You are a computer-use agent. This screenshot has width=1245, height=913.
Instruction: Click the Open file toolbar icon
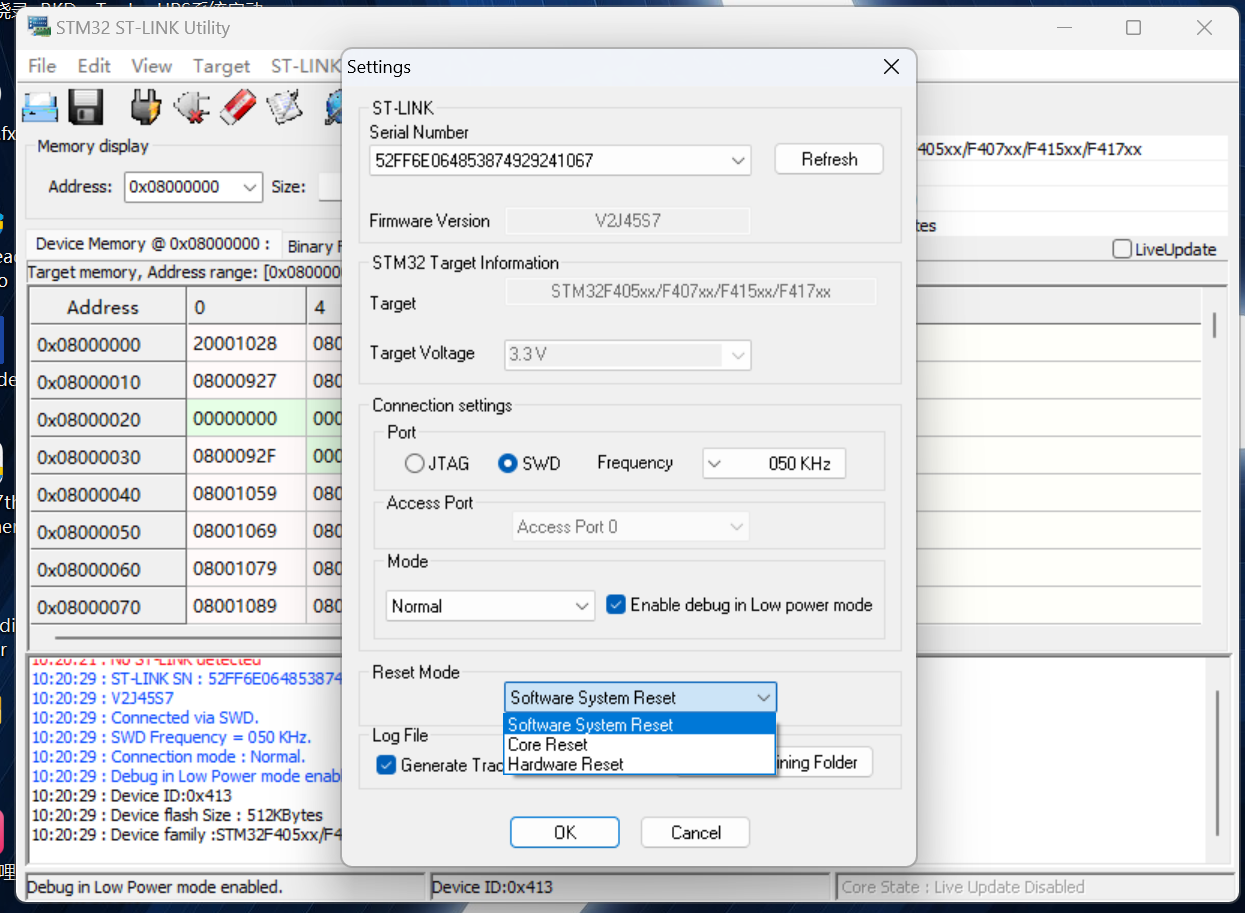click(x=41, y=107)
